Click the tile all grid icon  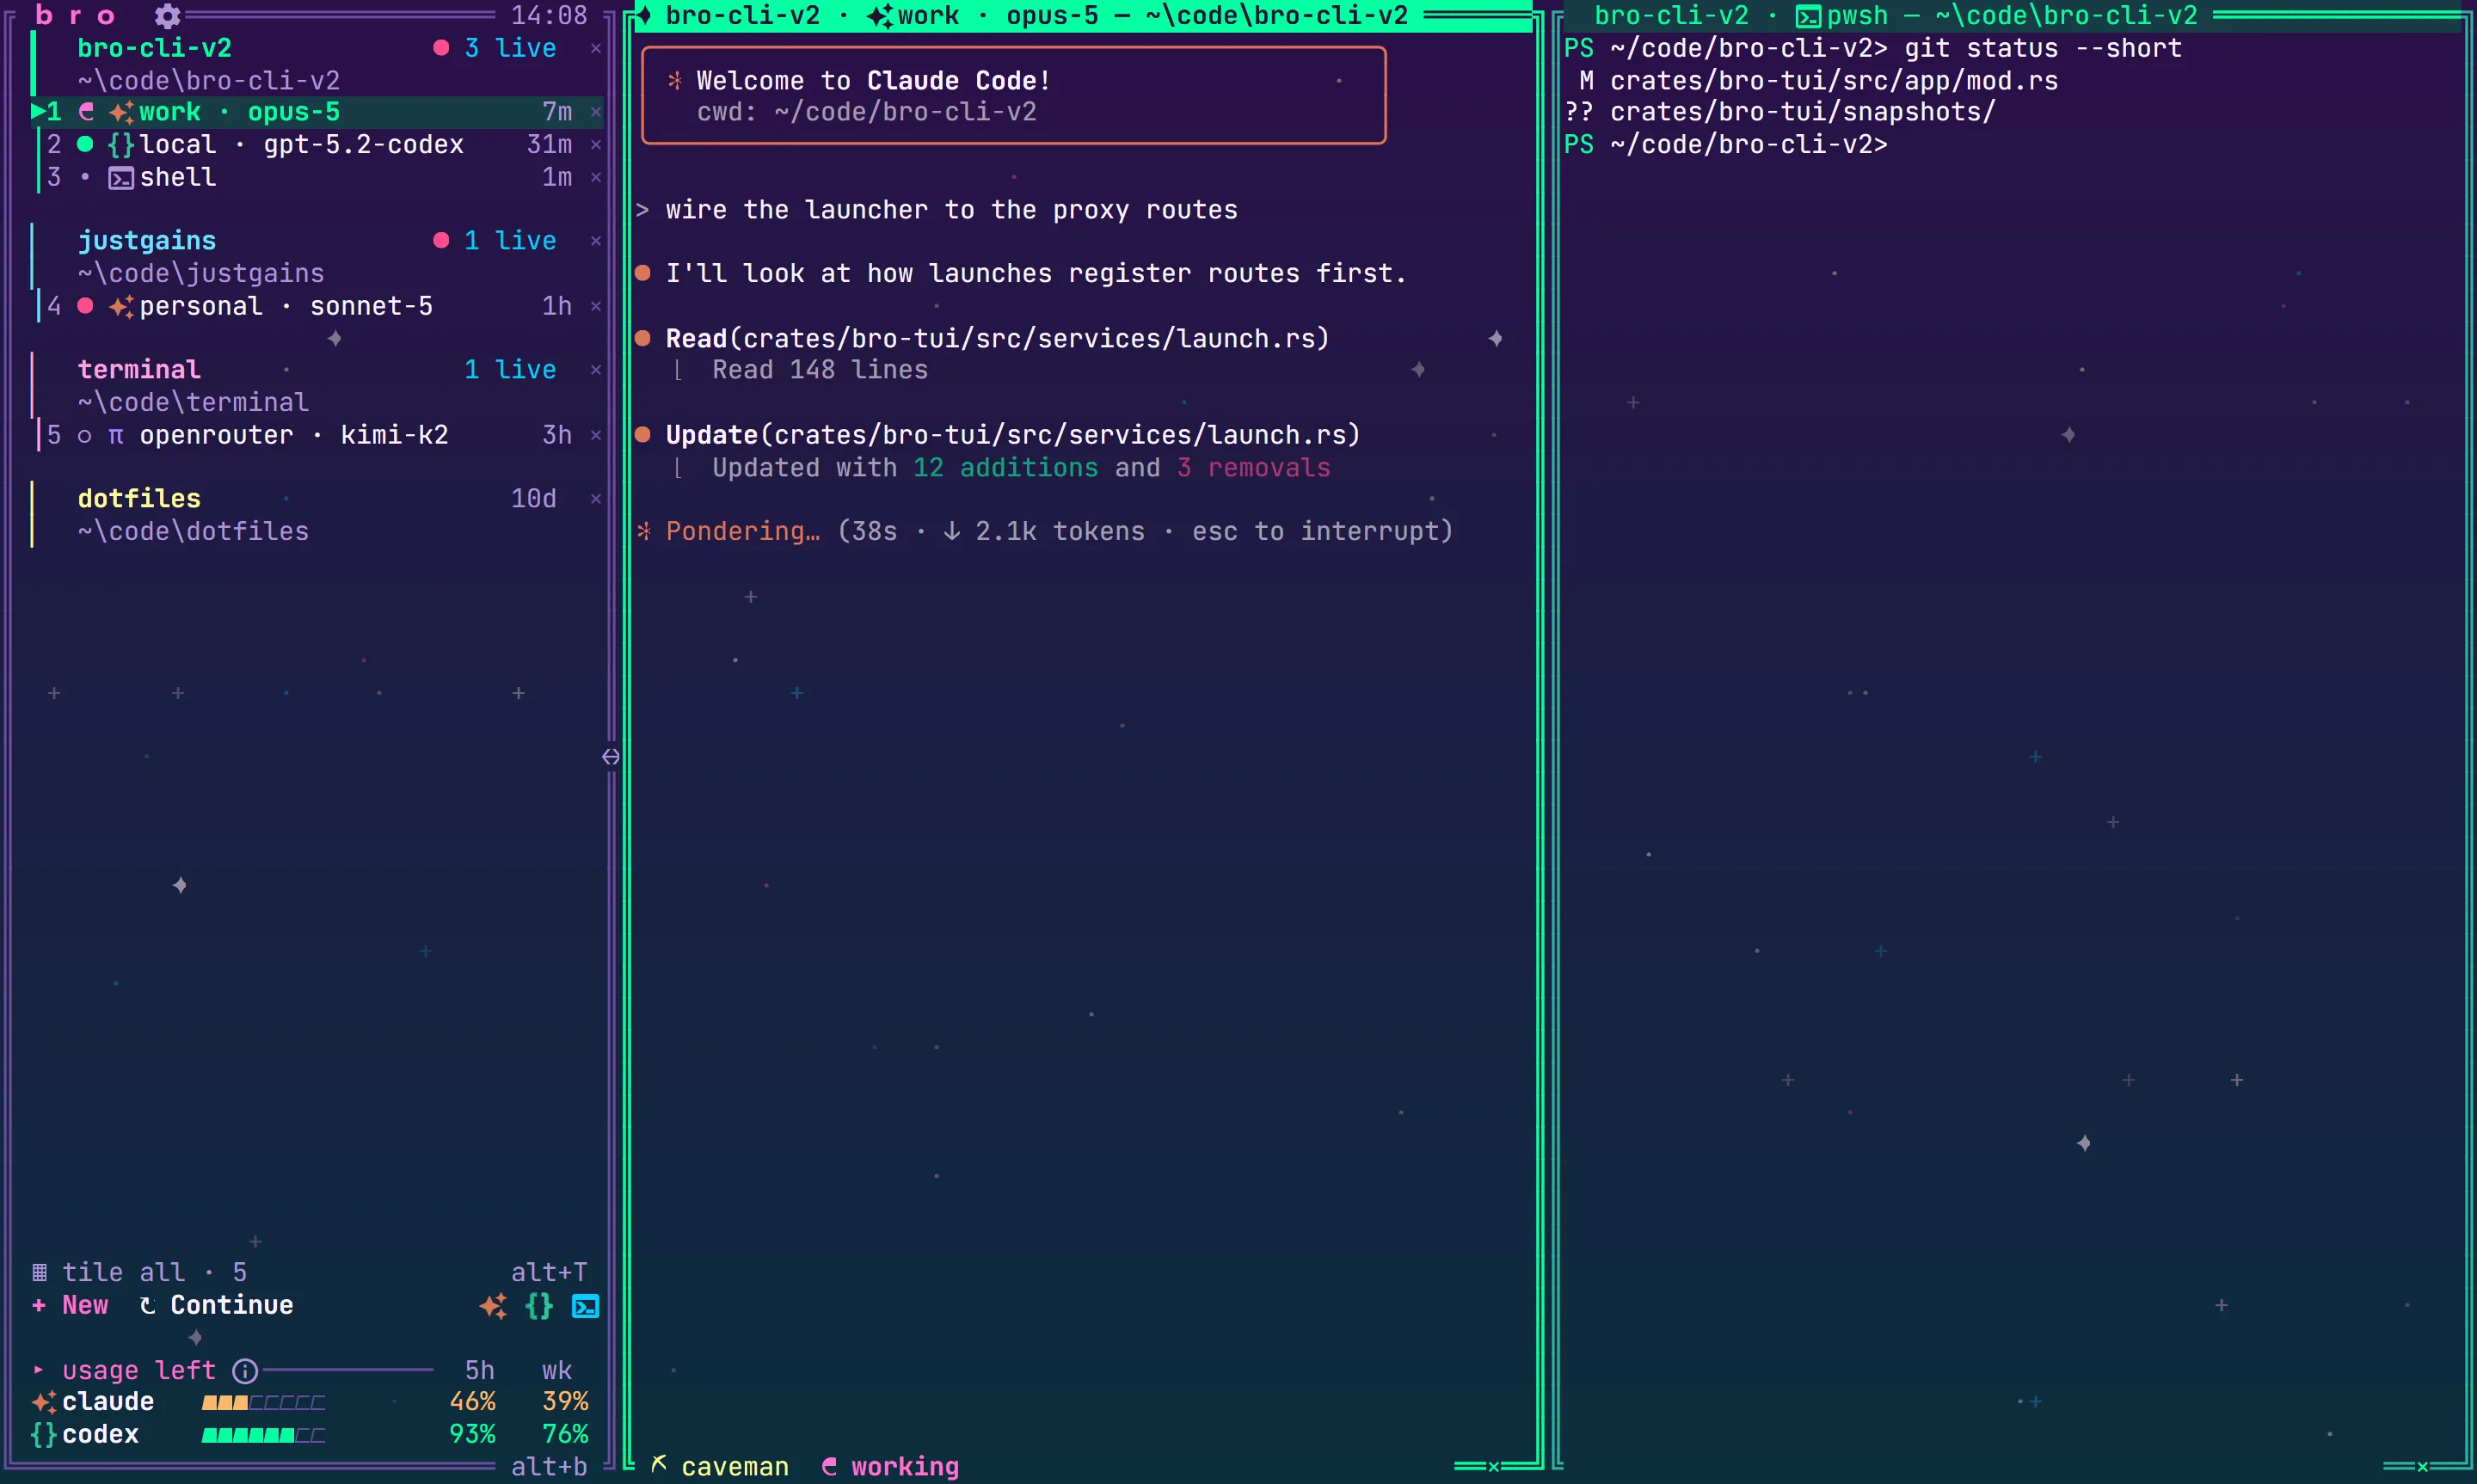[x=39, y=1273]
